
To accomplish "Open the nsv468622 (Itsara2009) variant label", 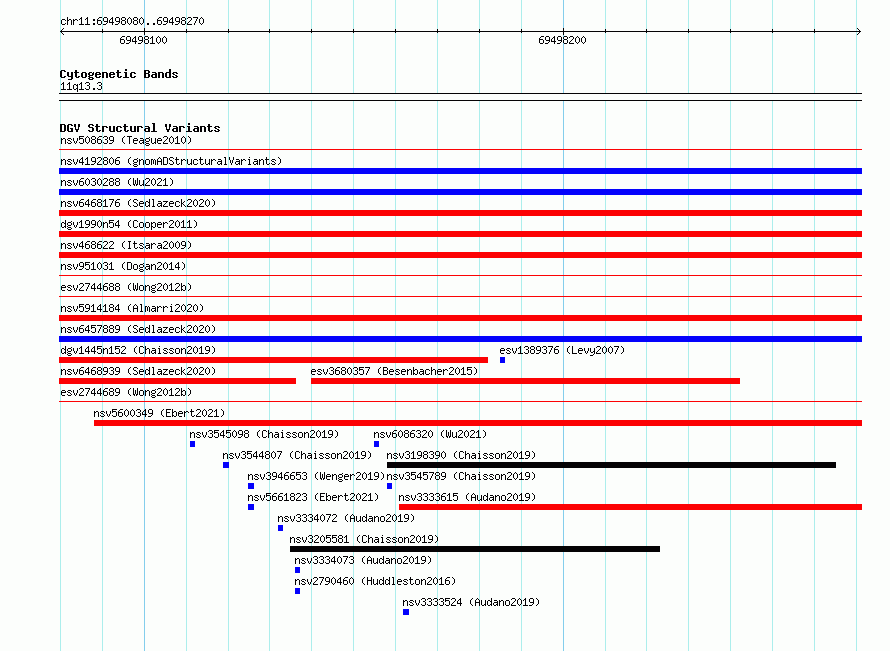I will [126, 245].
